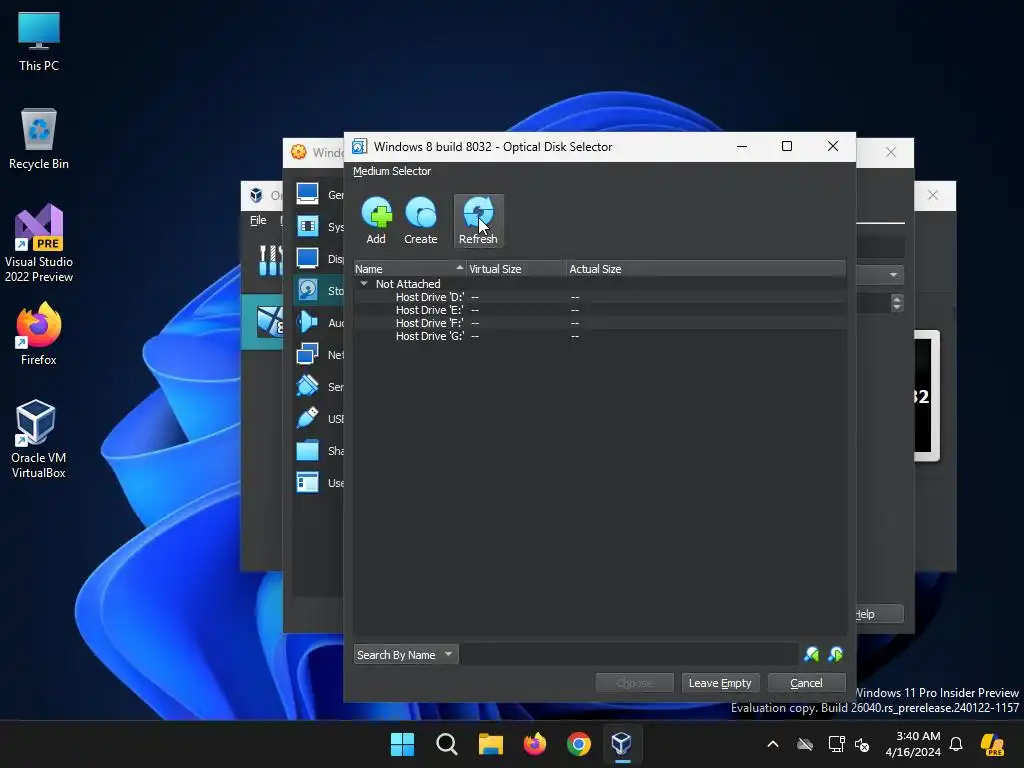Open notification bell in taskbar
This screenshot has width=1024, height=768.
956,744
